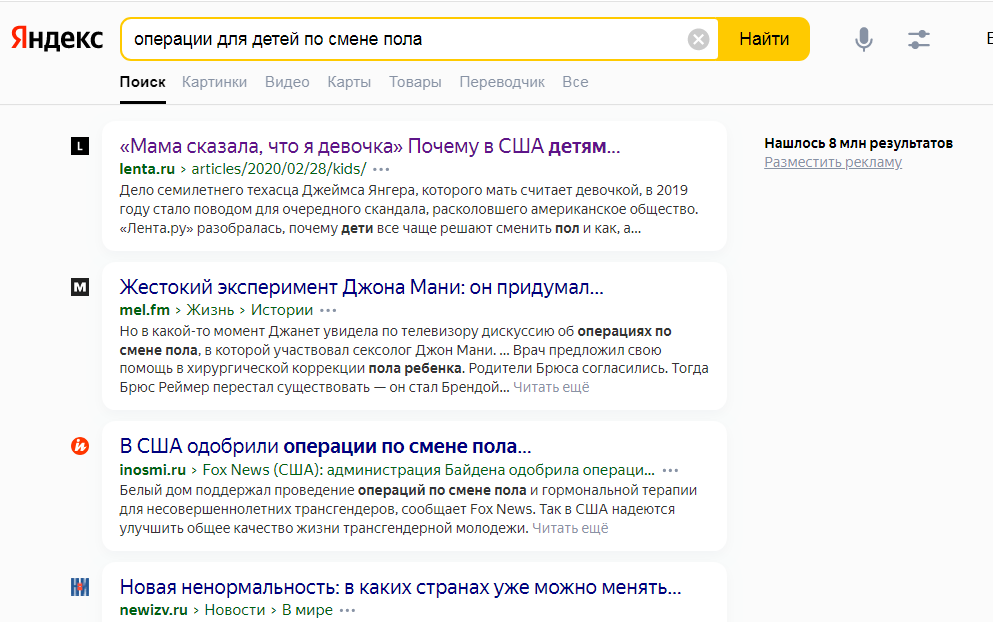Click the Найти search button
993x622 pixels.
click(x=764, y=39)
